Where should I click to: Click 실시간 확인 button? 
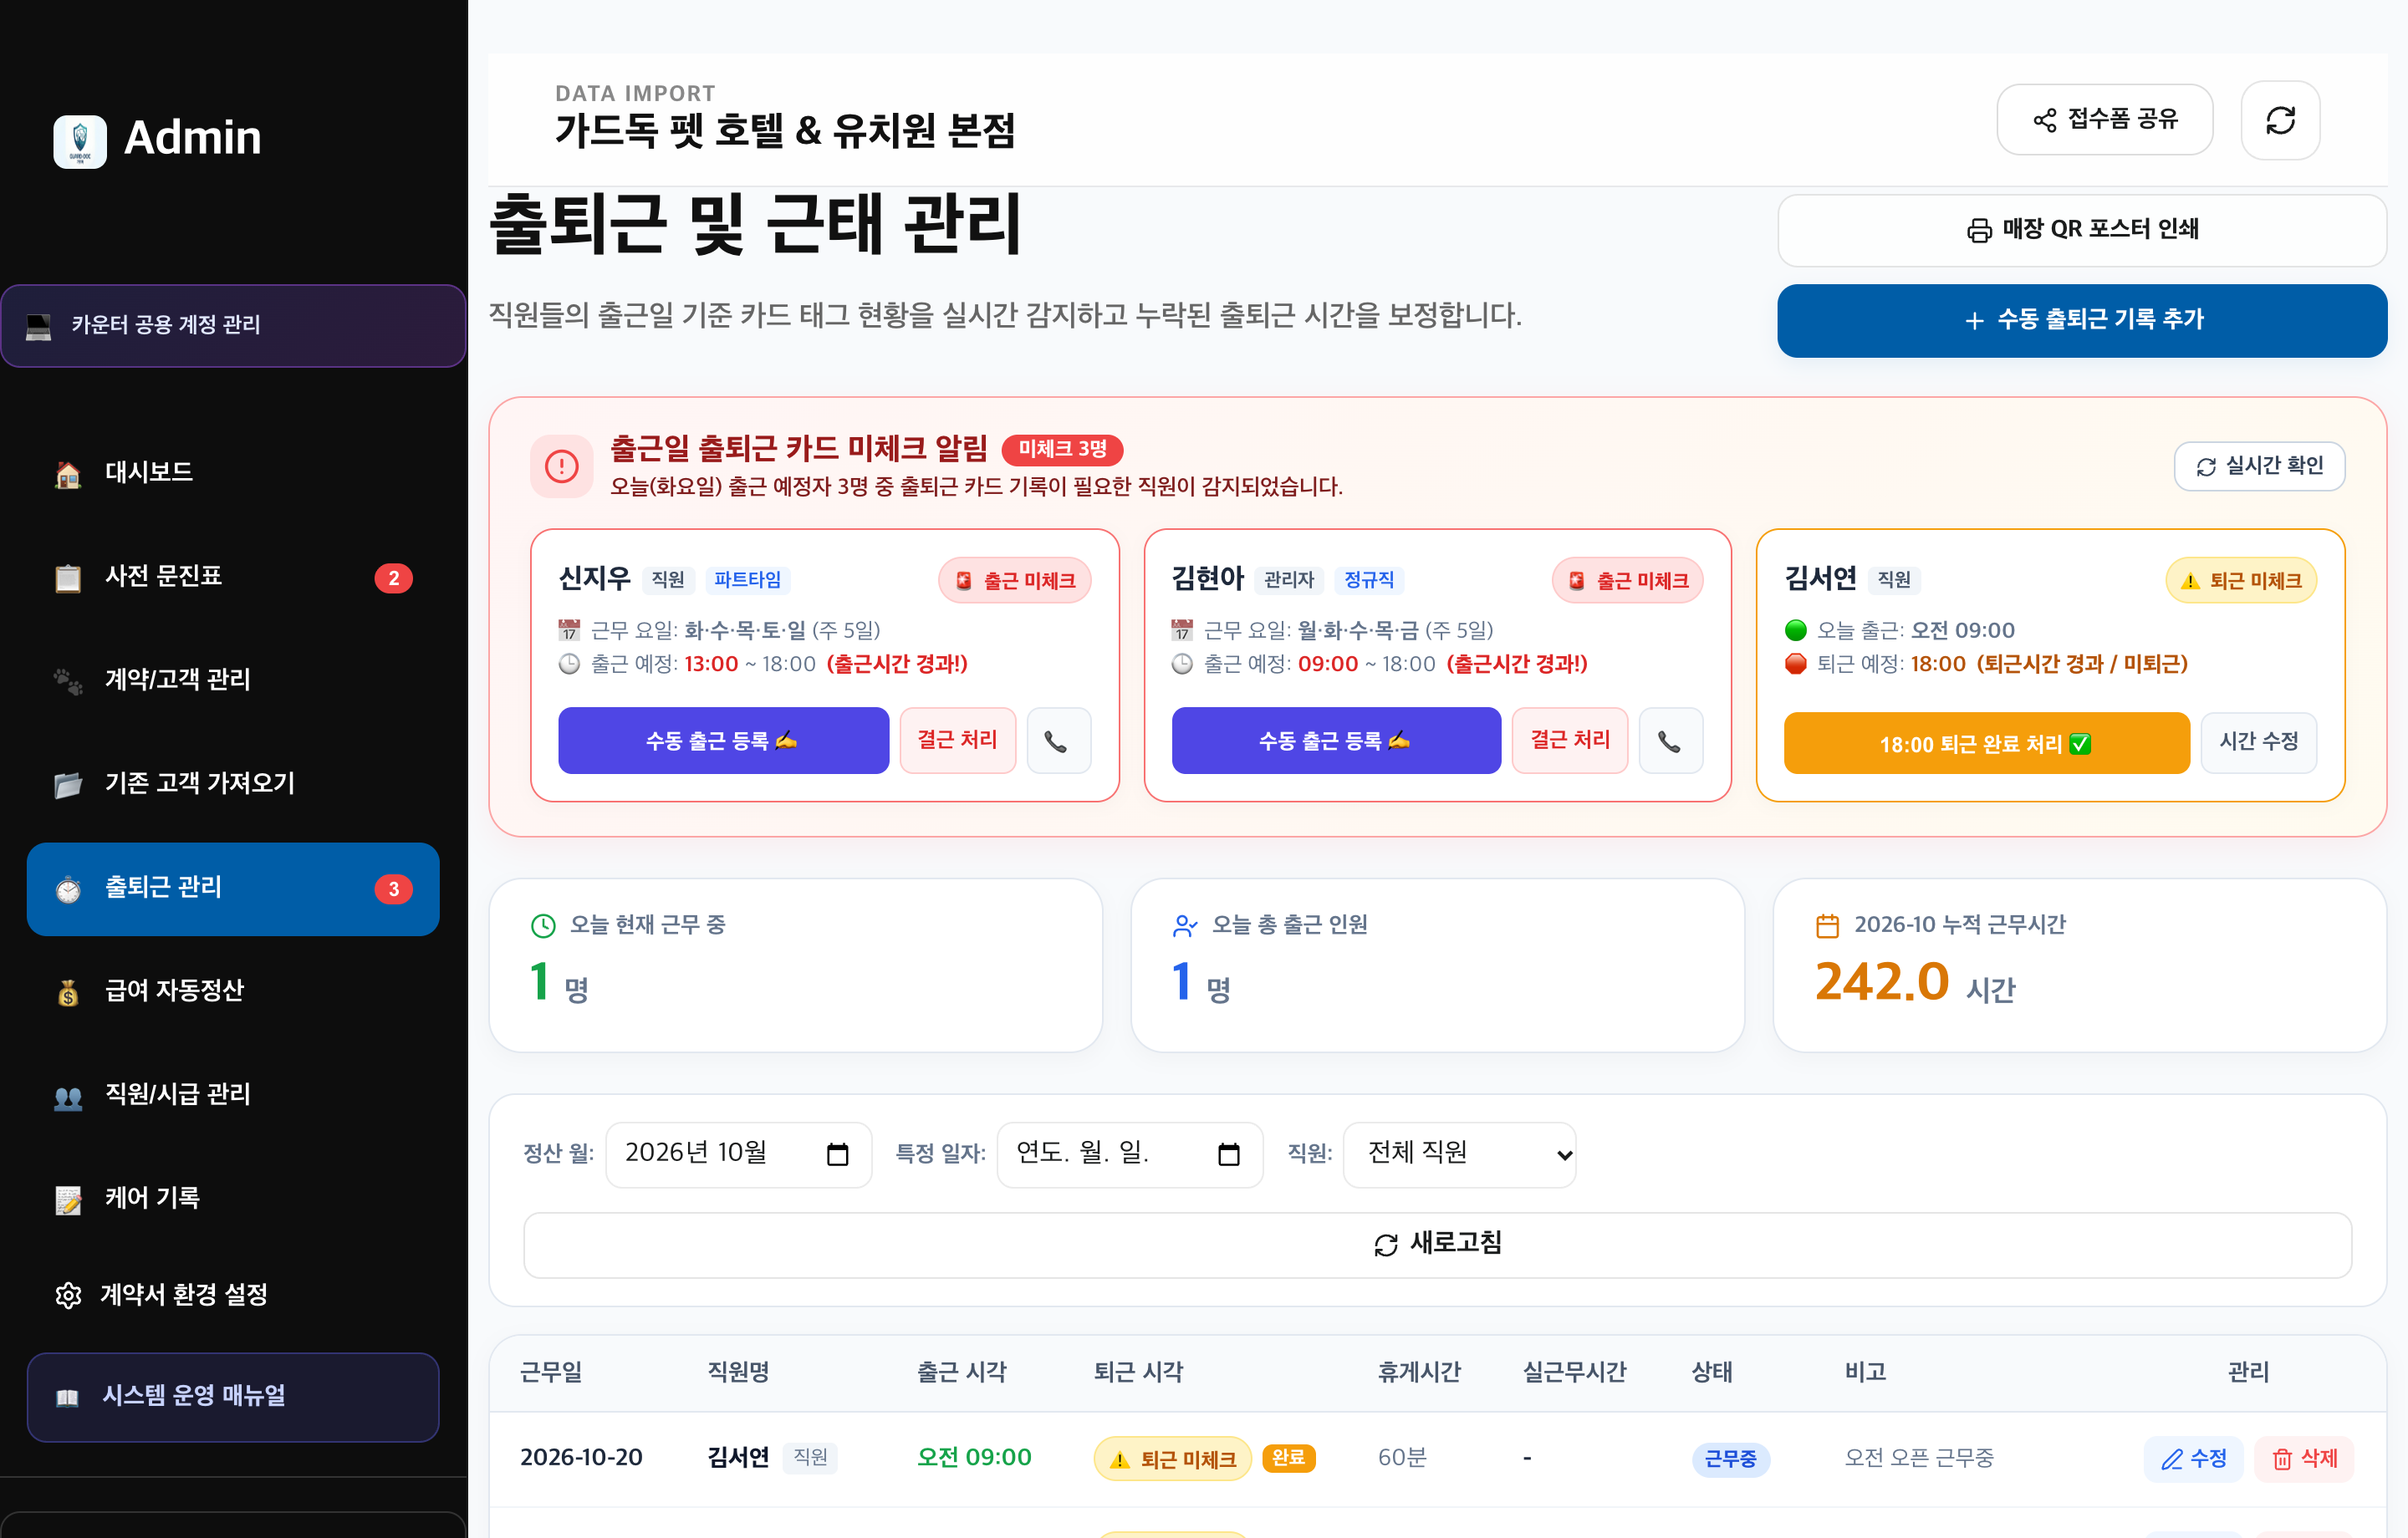[2258, 466]
